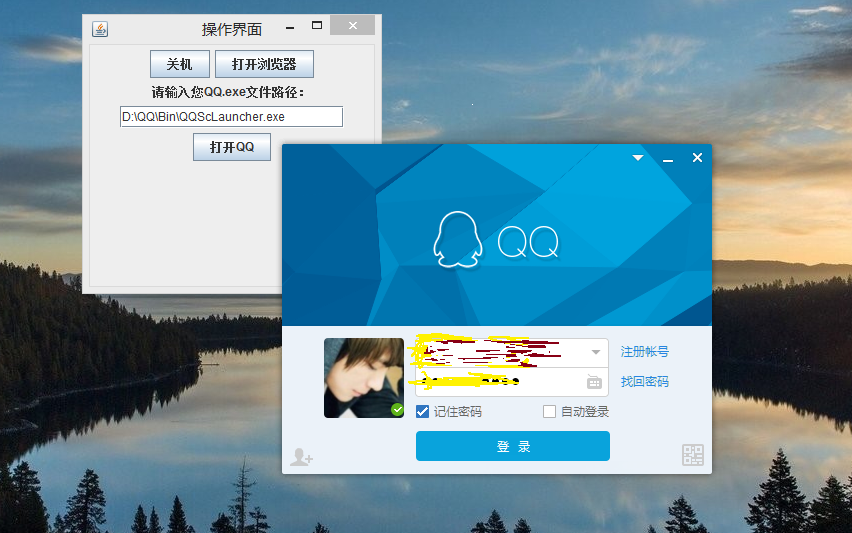
Task: Open browser with 打开浏览器 button
Action: point(264,64)
